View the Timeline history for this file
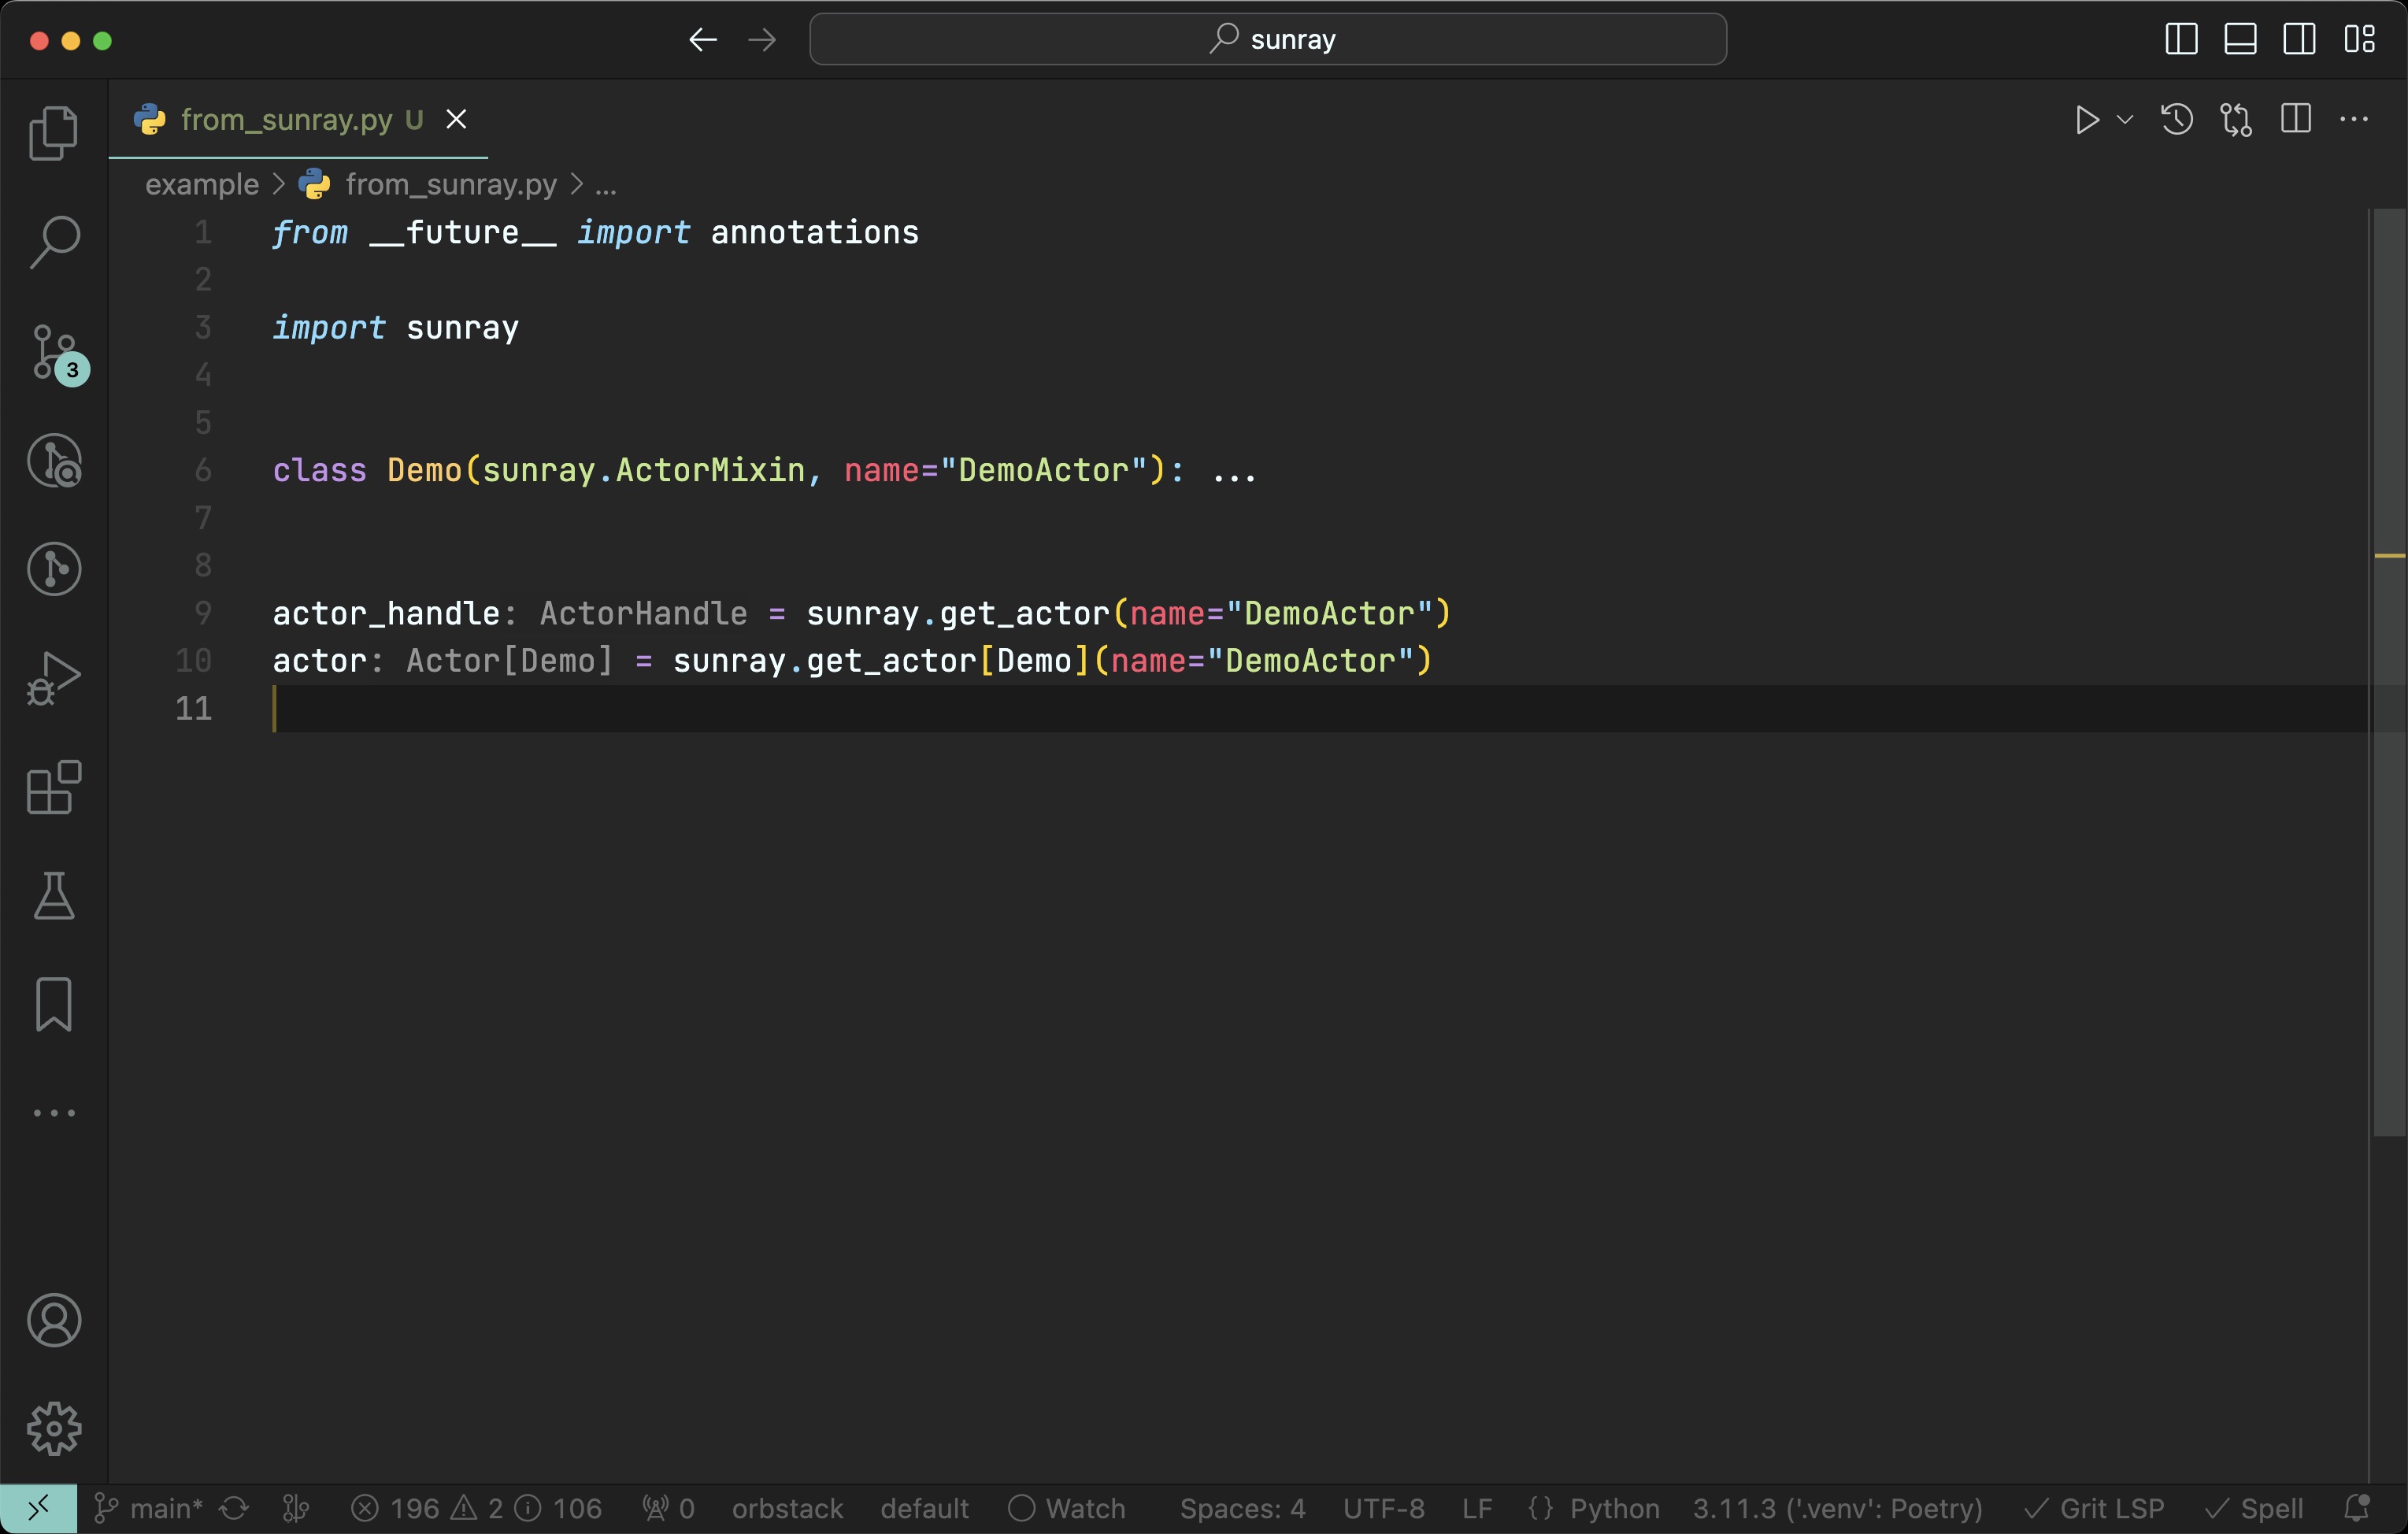2408x1534 pixels. 2176,119
